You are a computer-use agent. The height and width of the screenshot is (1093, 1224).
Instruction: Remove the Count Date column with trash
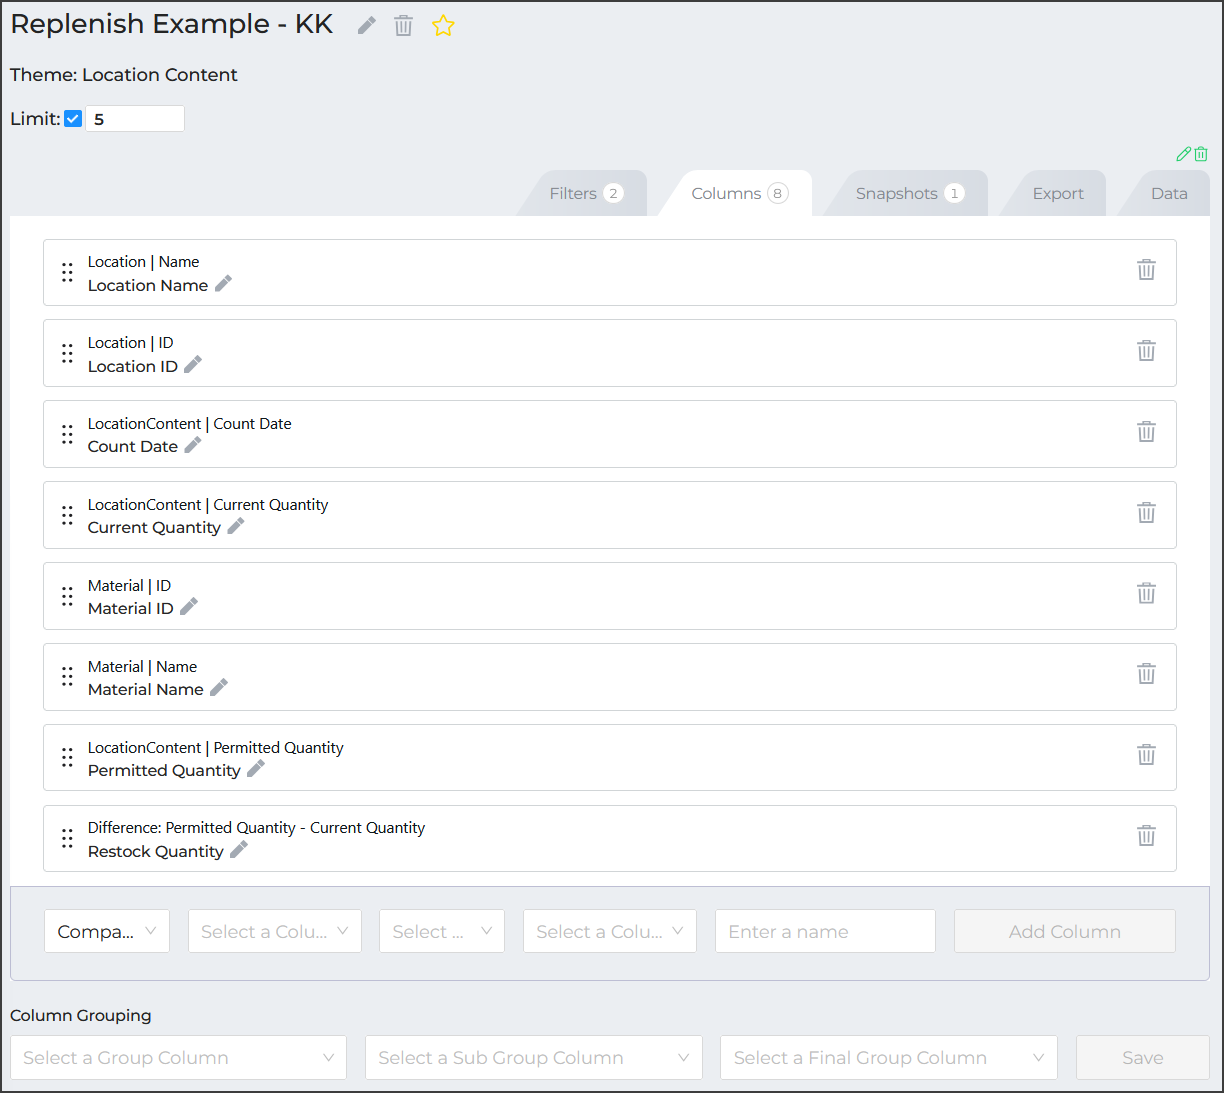(x=1146, y=432)
